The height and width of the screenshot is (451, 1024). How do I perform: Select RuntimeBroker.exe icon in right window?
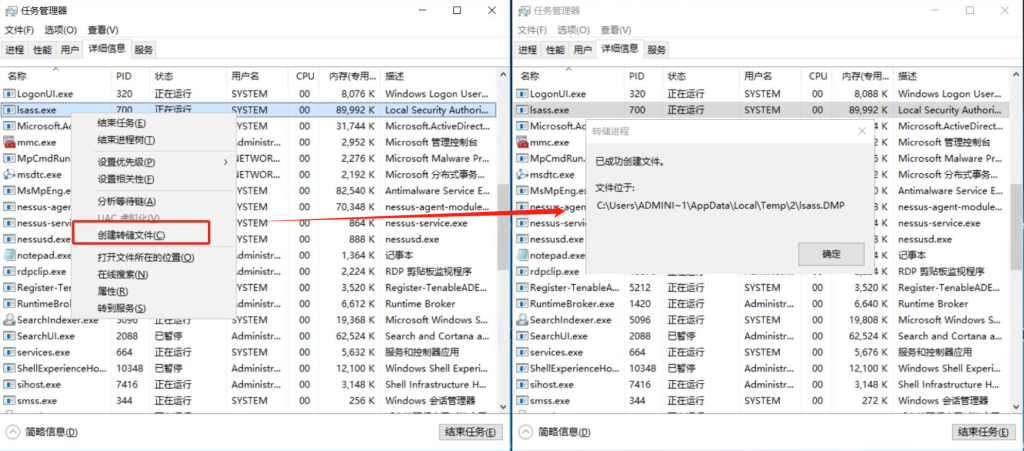tap(522, 304)
